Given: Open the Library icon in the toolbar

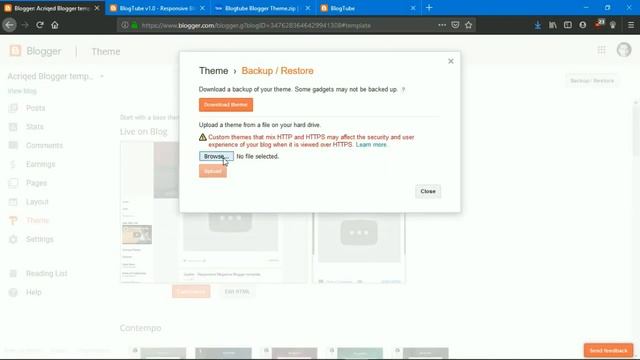Looking at the screenshot, I should [553, 25].
